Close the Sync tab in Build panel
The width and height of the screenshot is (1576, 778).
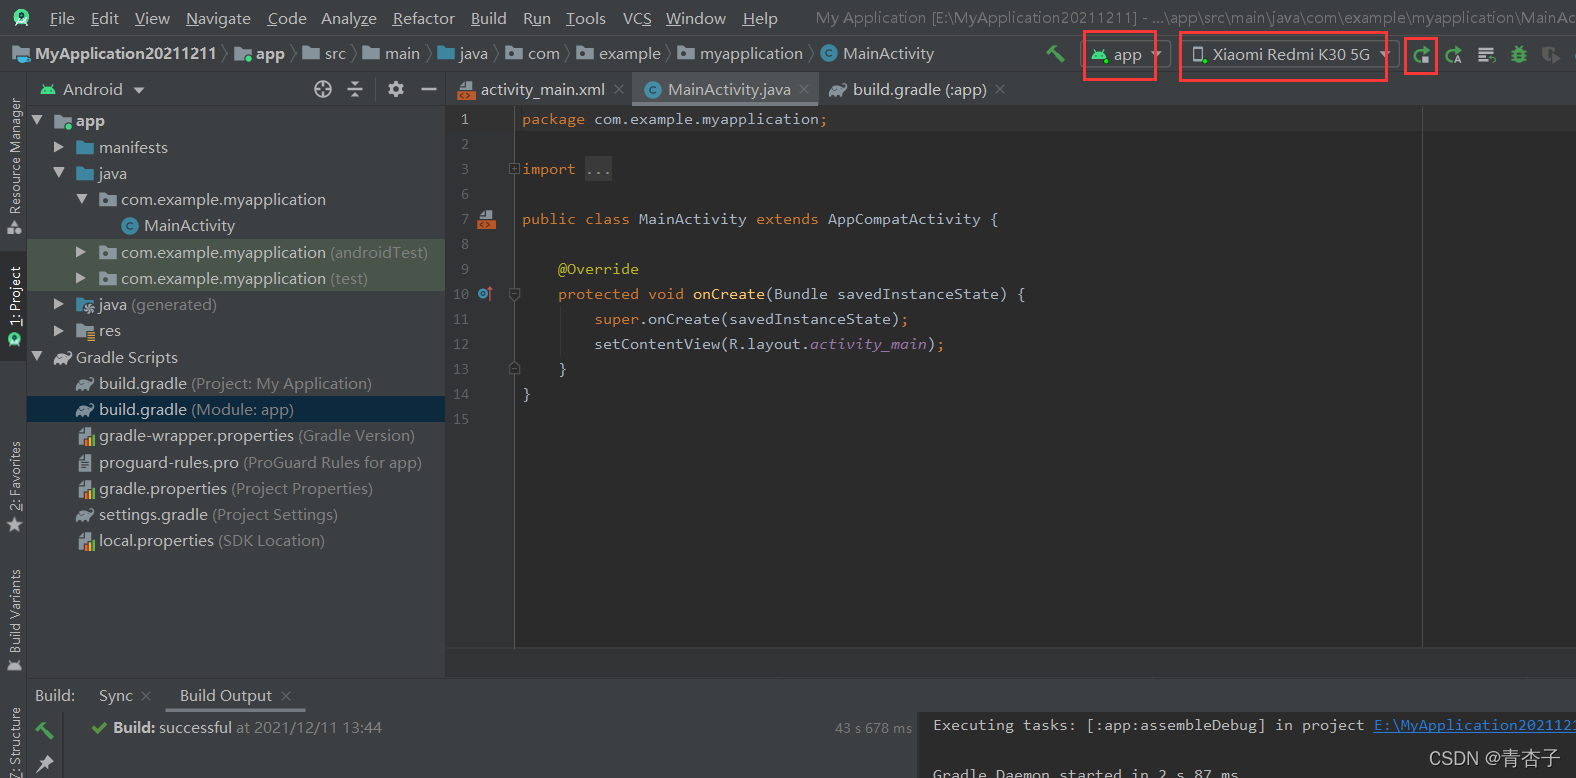point(146,696)
